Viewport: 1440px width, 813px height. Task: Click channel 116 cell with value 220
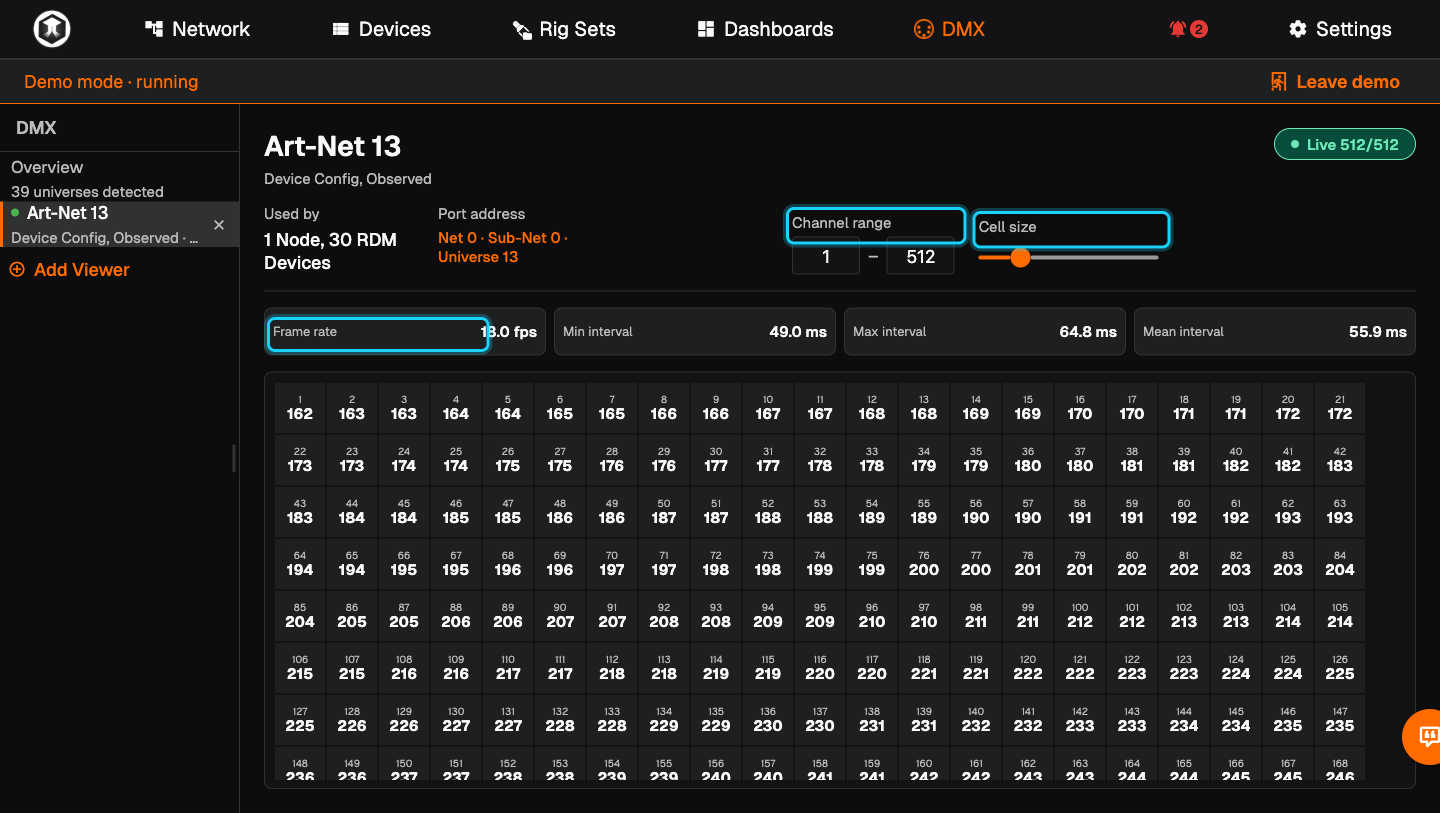[820, 668]
